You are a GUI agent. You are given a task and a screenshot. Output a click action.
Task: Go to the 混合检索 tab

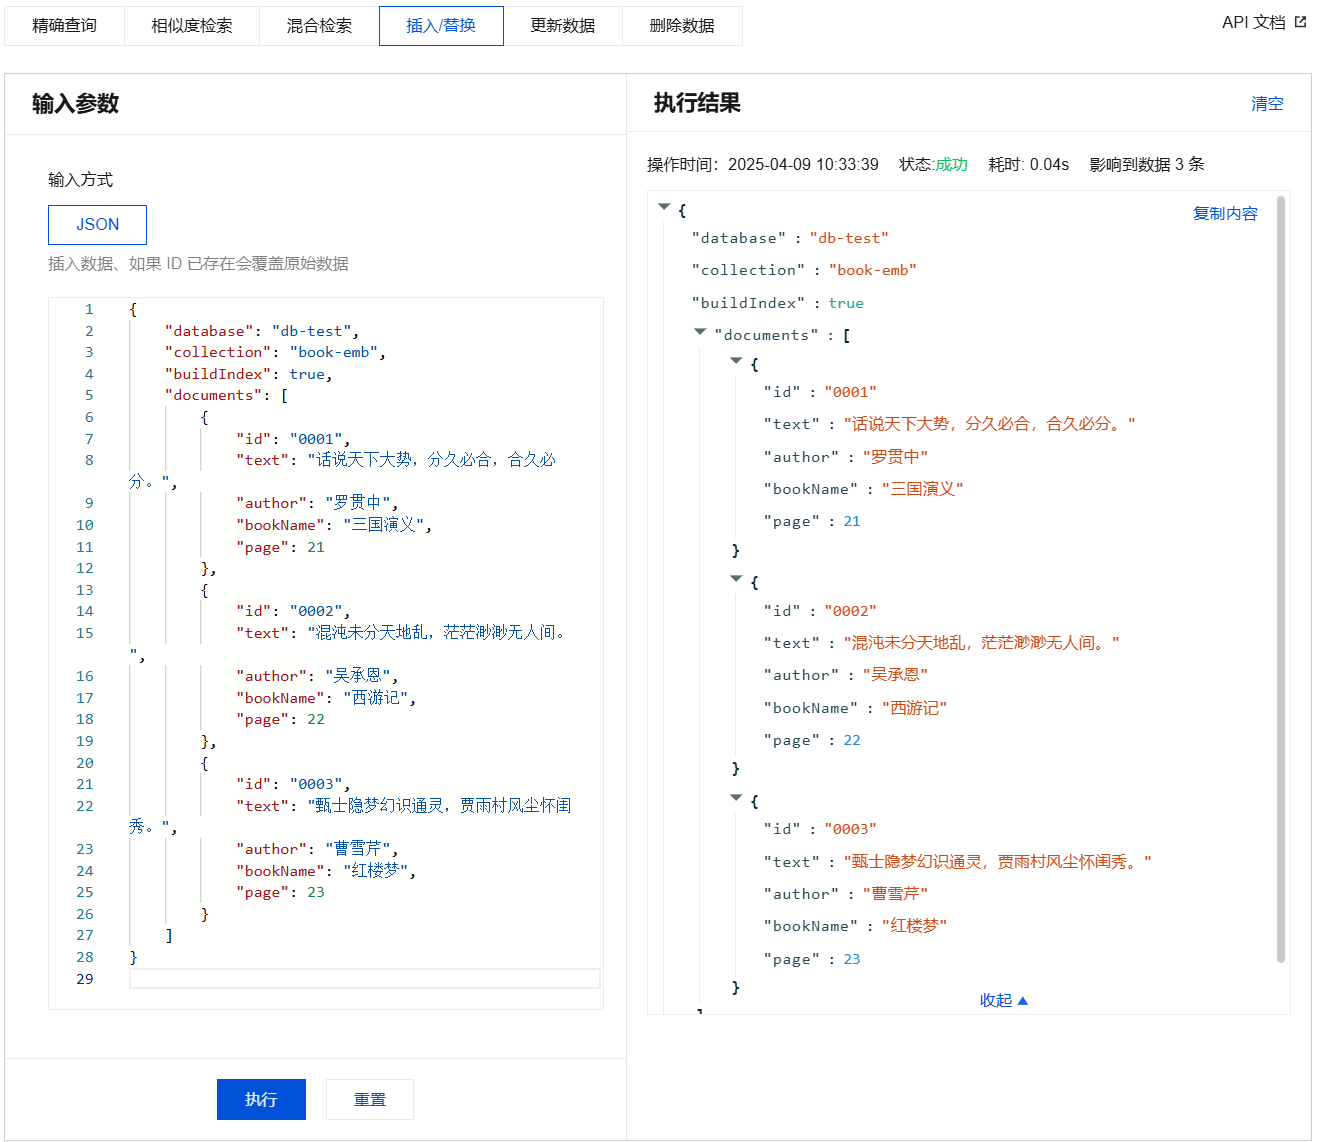[x=319, y=26]
